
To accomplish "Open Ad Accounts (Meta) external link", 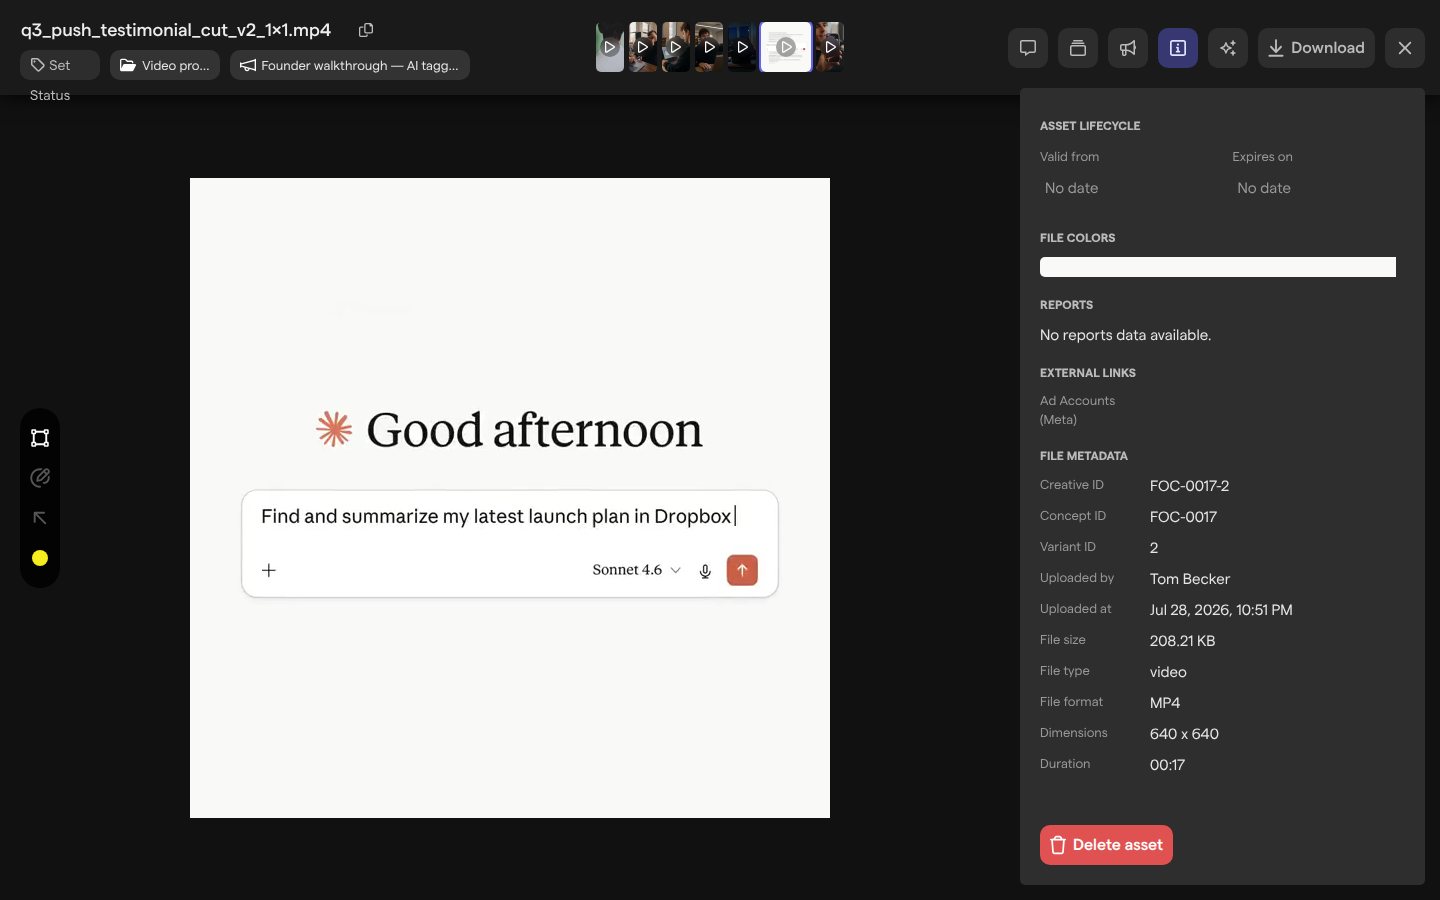I will coord(1077,410).
